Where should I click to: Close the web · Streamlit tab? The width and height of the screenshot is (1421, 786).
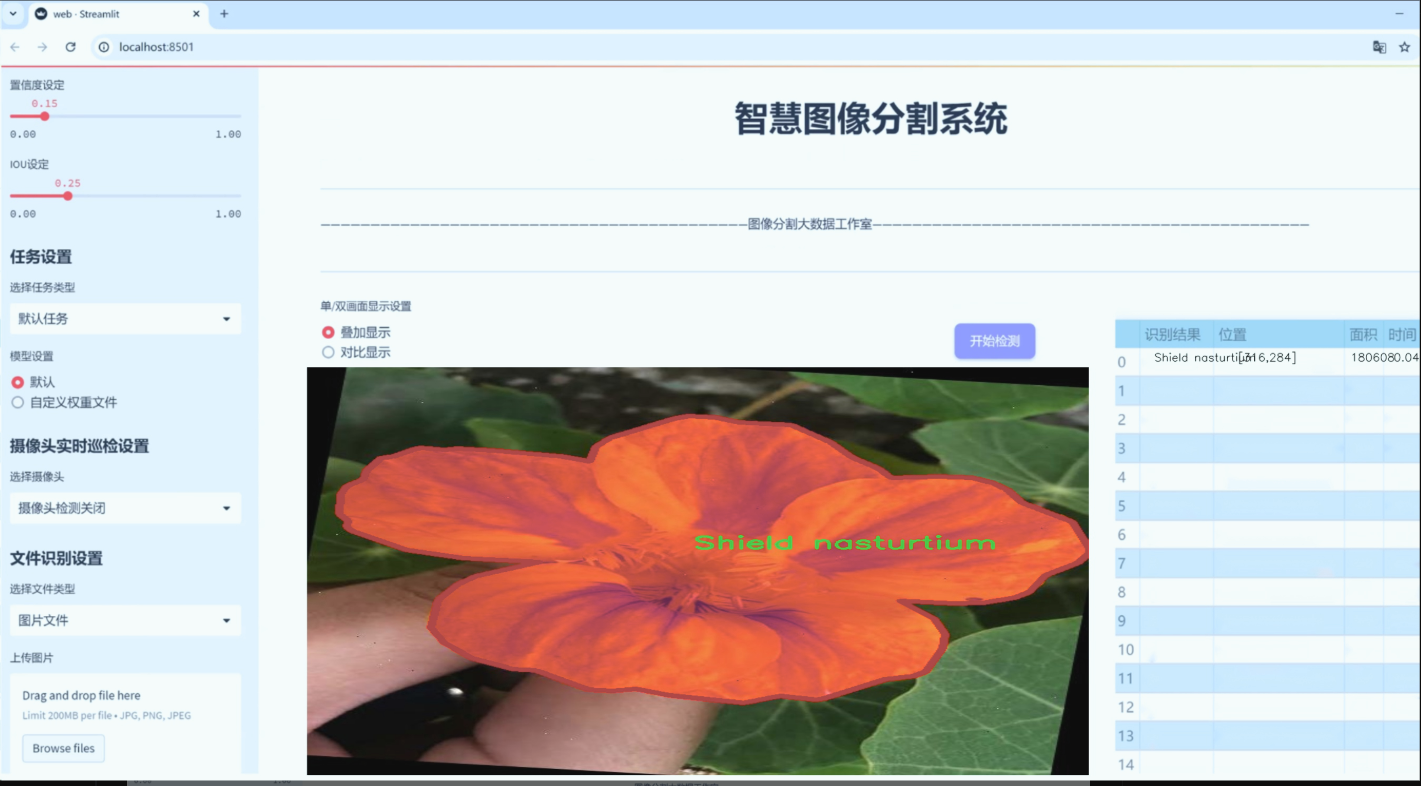coord(194,14)
